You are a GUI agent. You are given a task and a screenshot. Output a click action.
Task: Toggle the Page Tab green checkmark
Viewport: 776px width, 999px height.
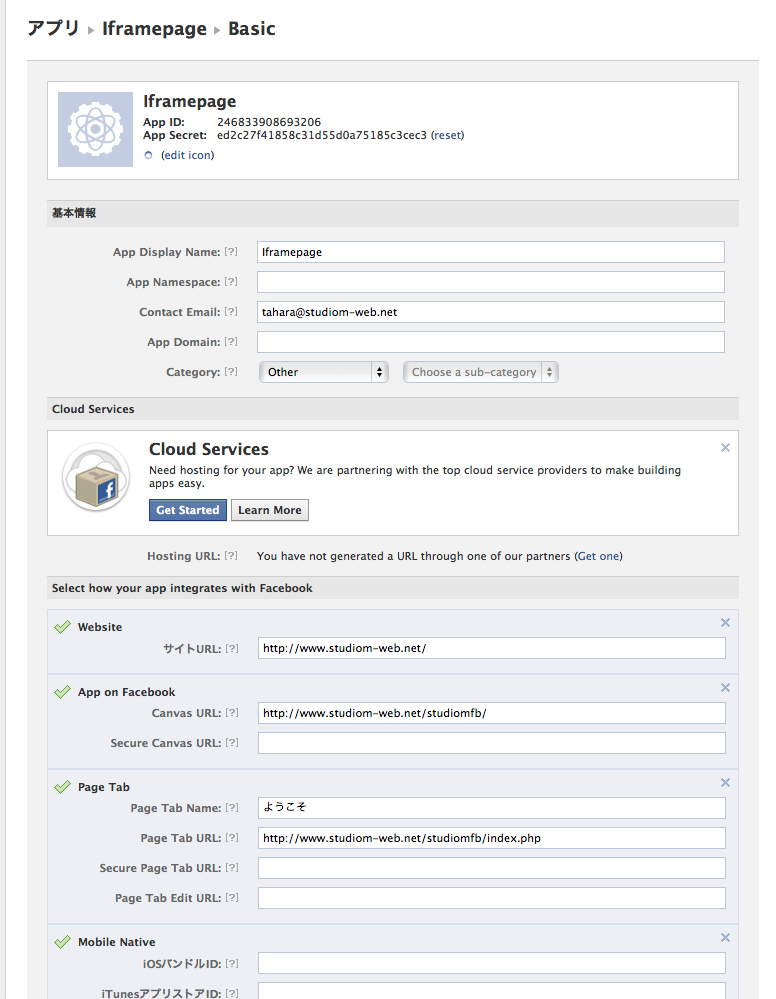coord(62,787)
